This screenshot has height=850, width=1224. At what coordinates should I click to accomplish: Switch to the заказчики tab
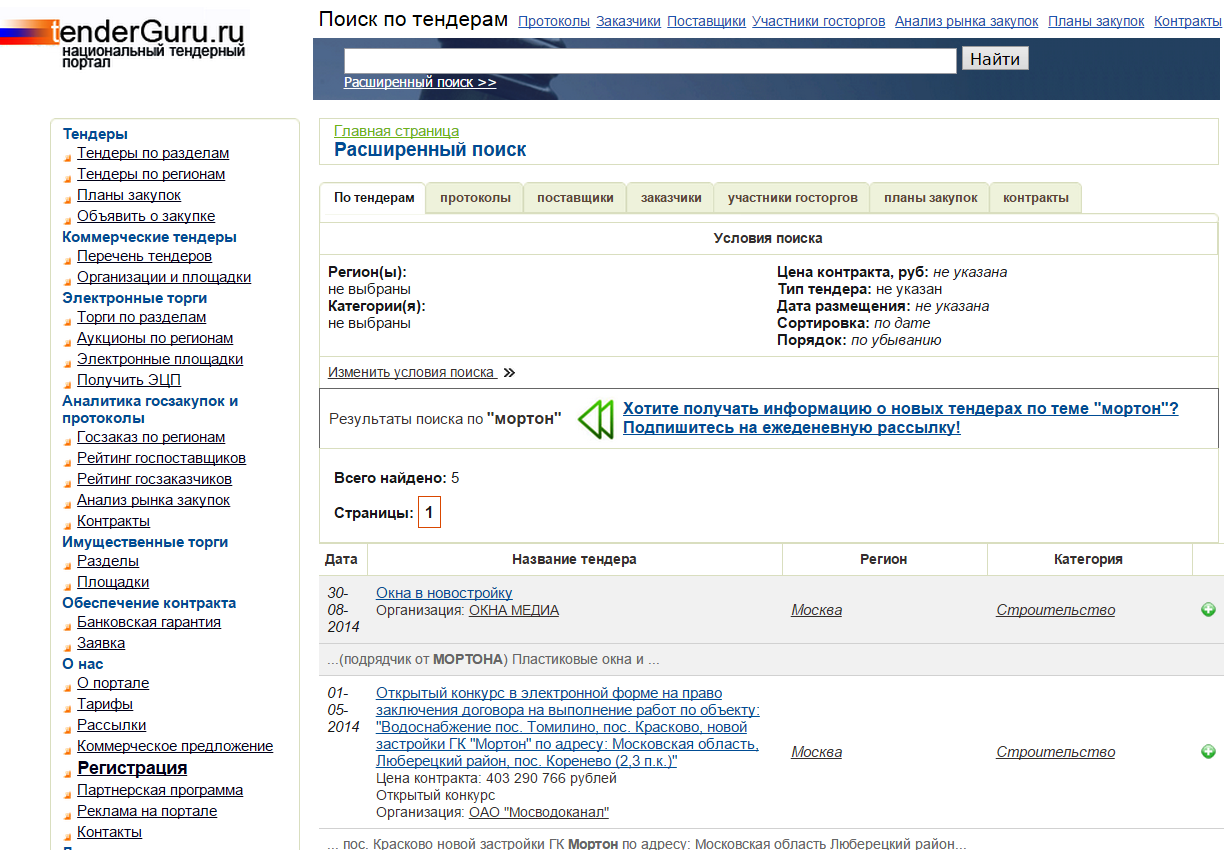671,198
